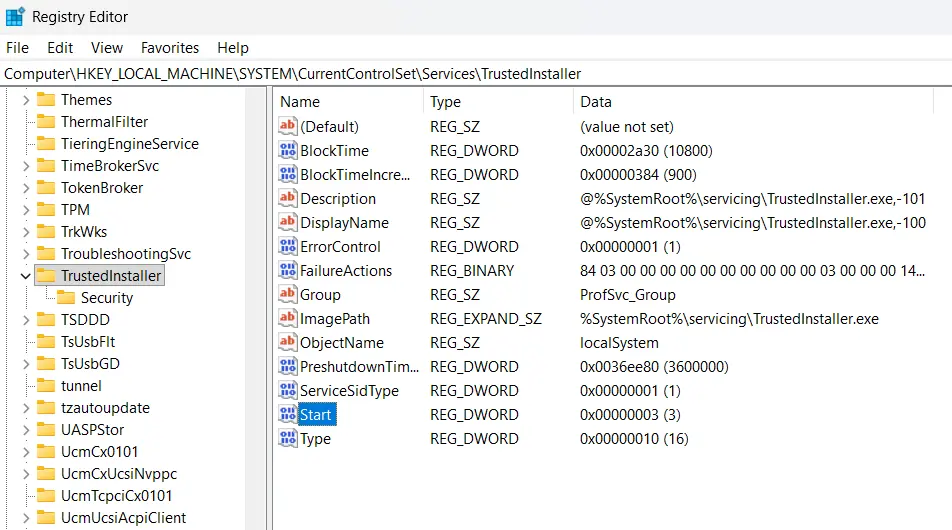This screenshot has height=530, width=952.
Task: Click the TPM folder icon
Action: click(46, 209)
